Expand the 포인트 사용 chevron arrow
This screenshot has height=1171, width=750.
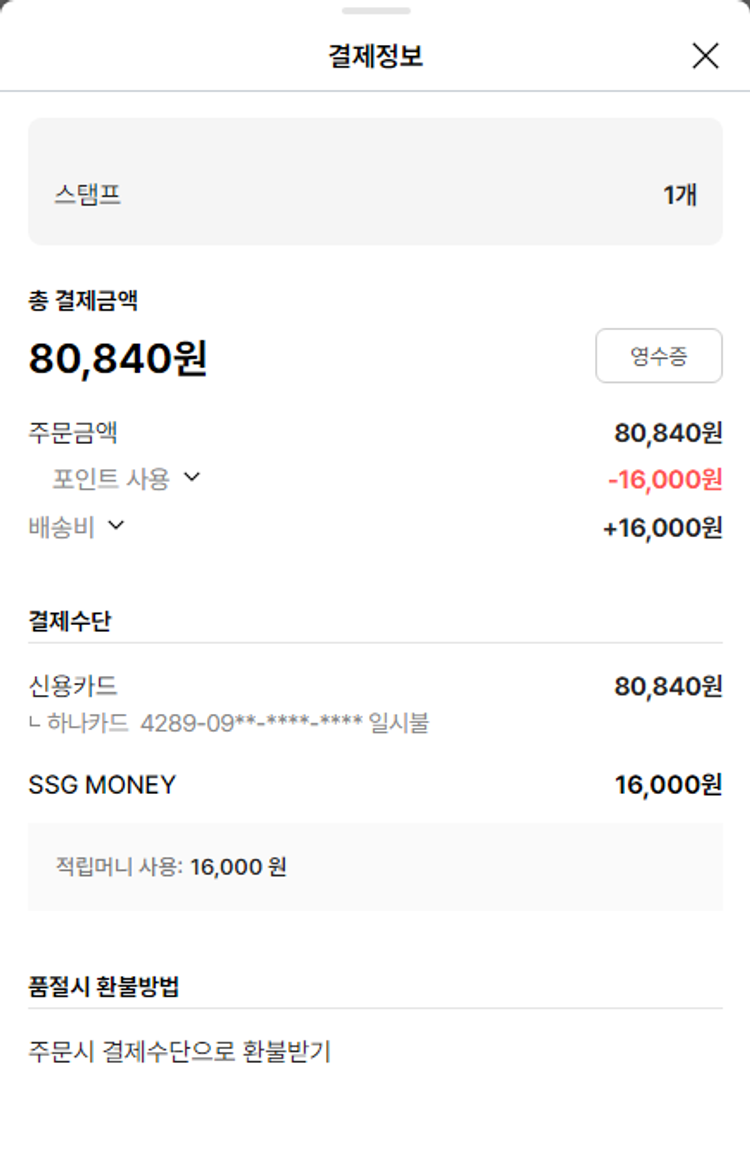[192, 478]
